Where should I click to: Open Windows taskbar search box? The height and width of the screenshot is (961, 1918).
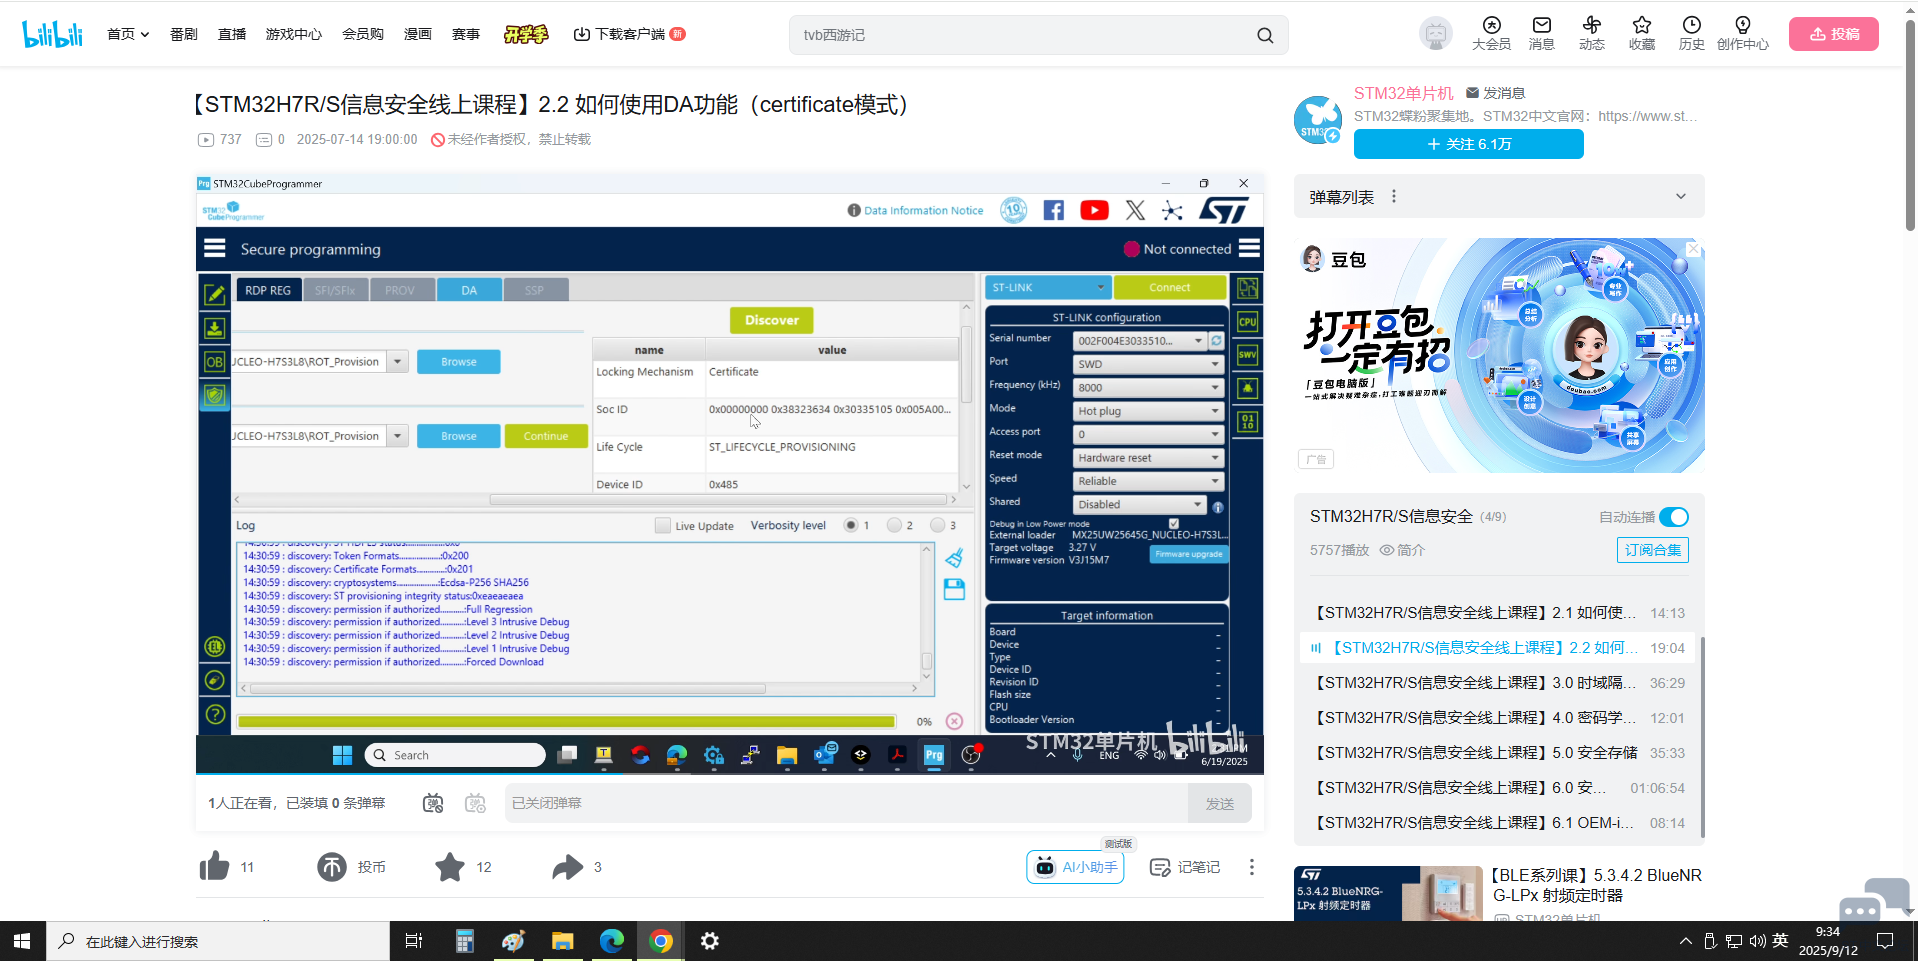[x=218, y=941]
